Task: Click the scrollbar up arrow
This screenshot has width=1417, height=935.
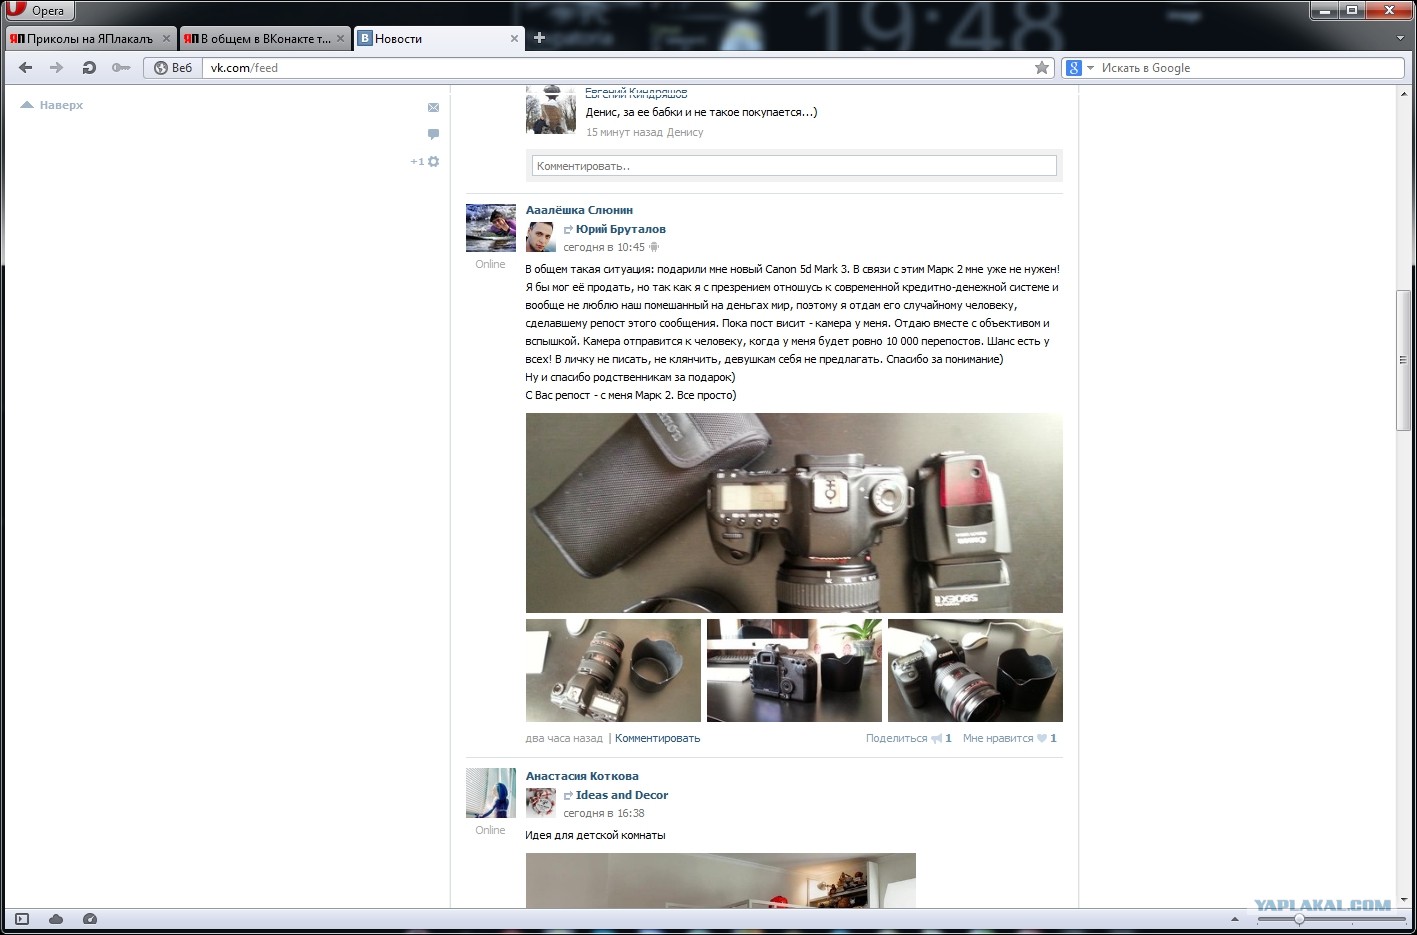Action: (1403, 93)
